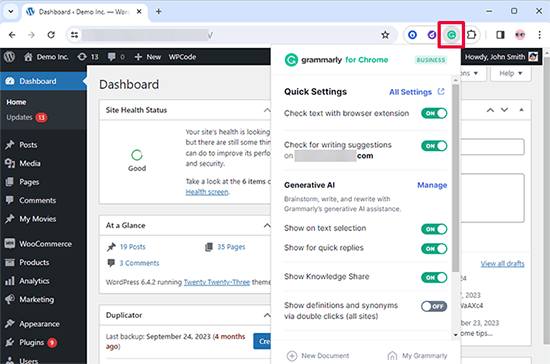Image resolution: width=550 pixels, height=364 pixels.
Task: Bookmark this page with the star icon
Action: point(385,35)
